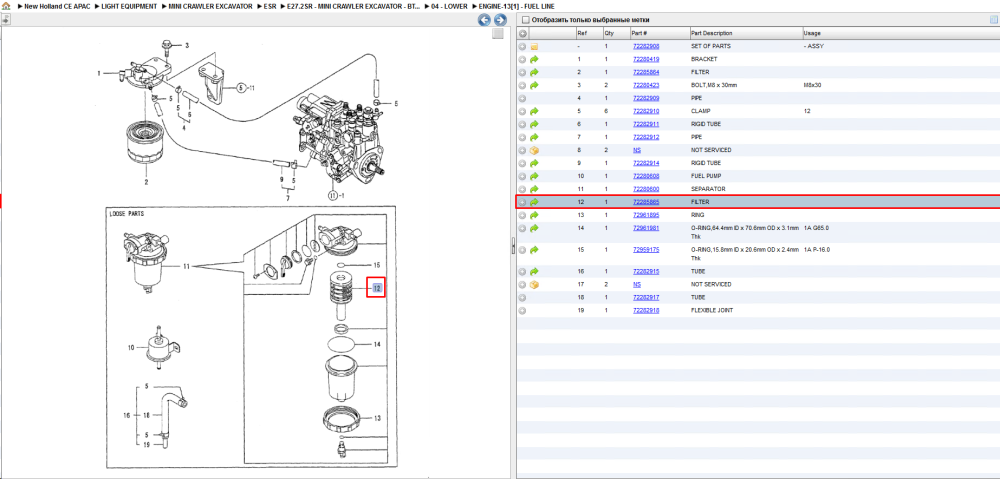Image resolution: width=1000 pixels, height=479 pixels.
Task: Click the box icon for ref 8 NOT SERVICED
Action: [x=534, y=150]
